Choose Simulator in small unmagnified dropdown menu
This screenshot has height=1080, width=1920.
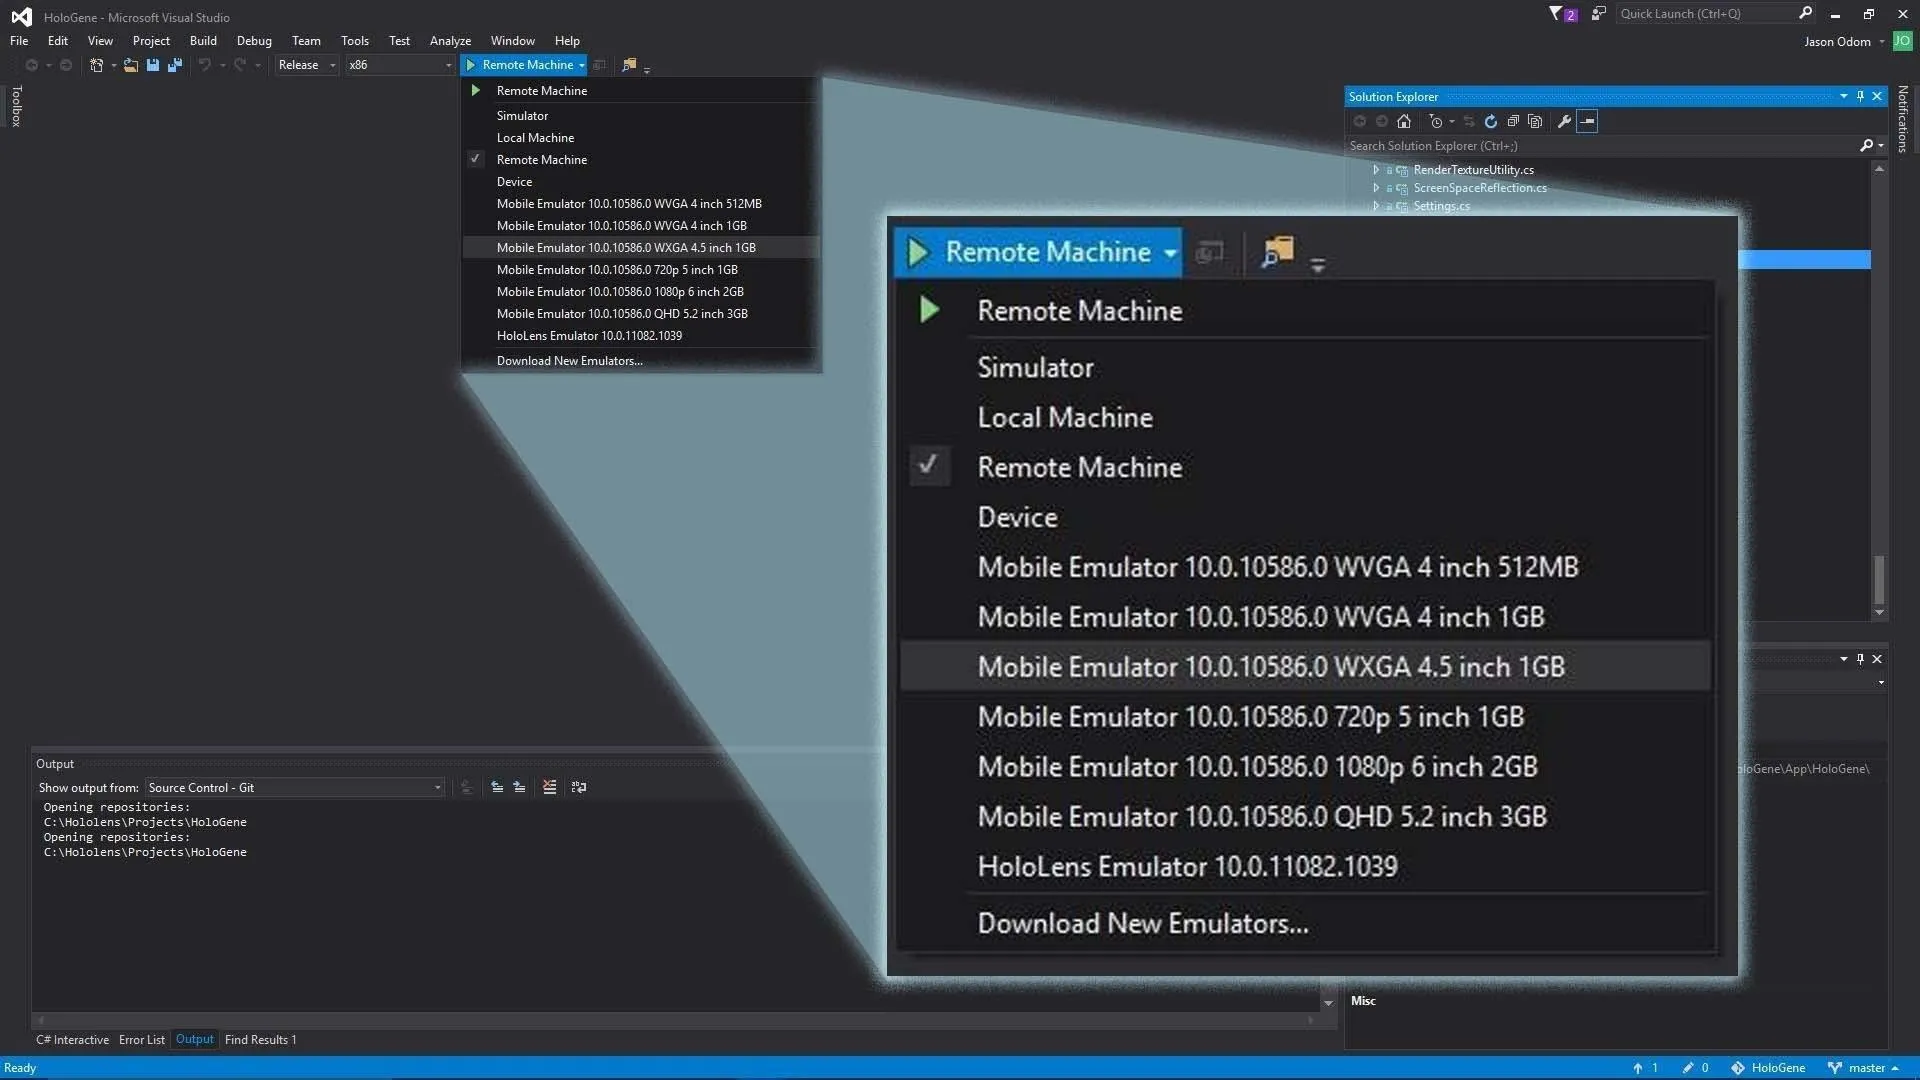pos(522,116)
